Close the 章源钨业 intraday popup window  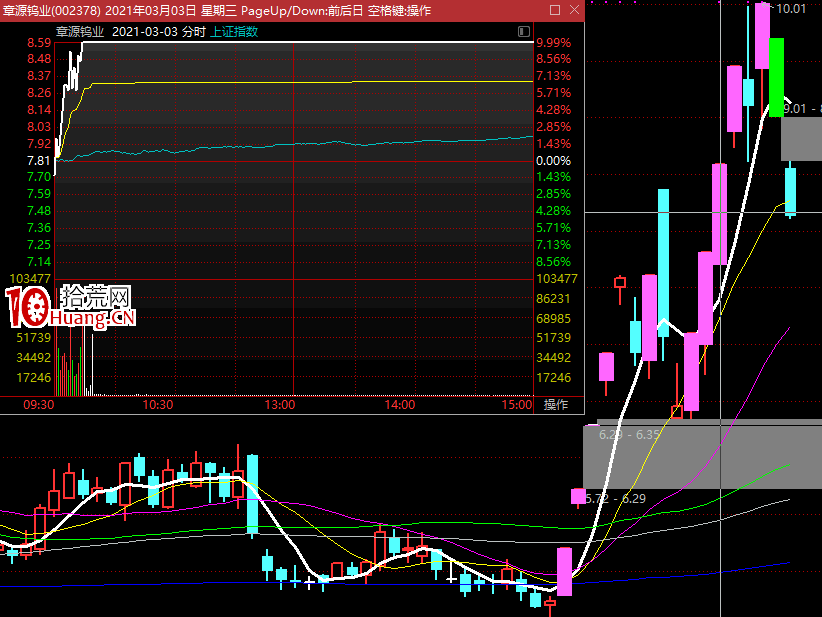(x=574, y=9)
